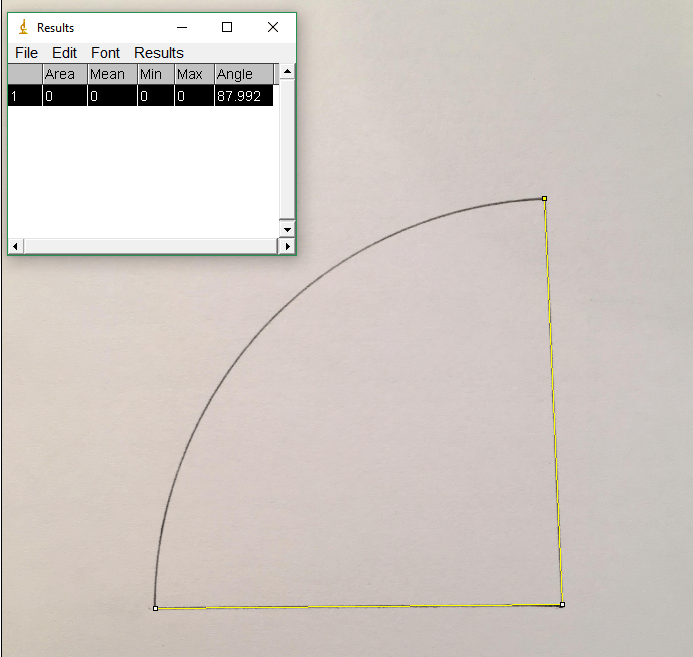
Task: Minimize the Results window
Action: [182, 28]
